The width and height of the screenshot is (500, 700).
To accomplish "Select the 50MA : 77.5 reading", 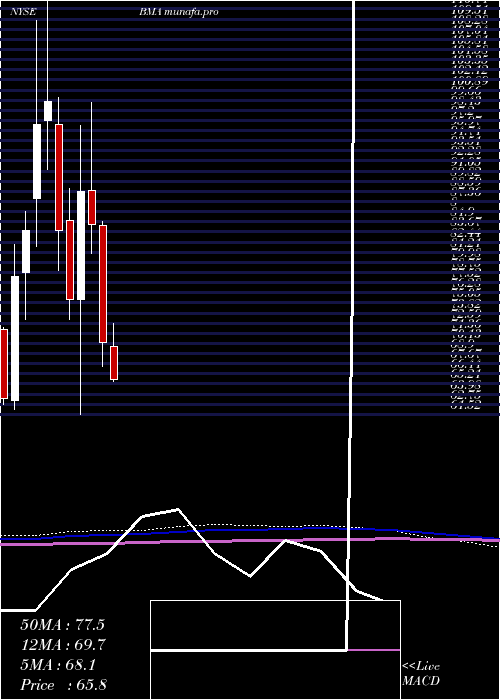I will (62, 625).
